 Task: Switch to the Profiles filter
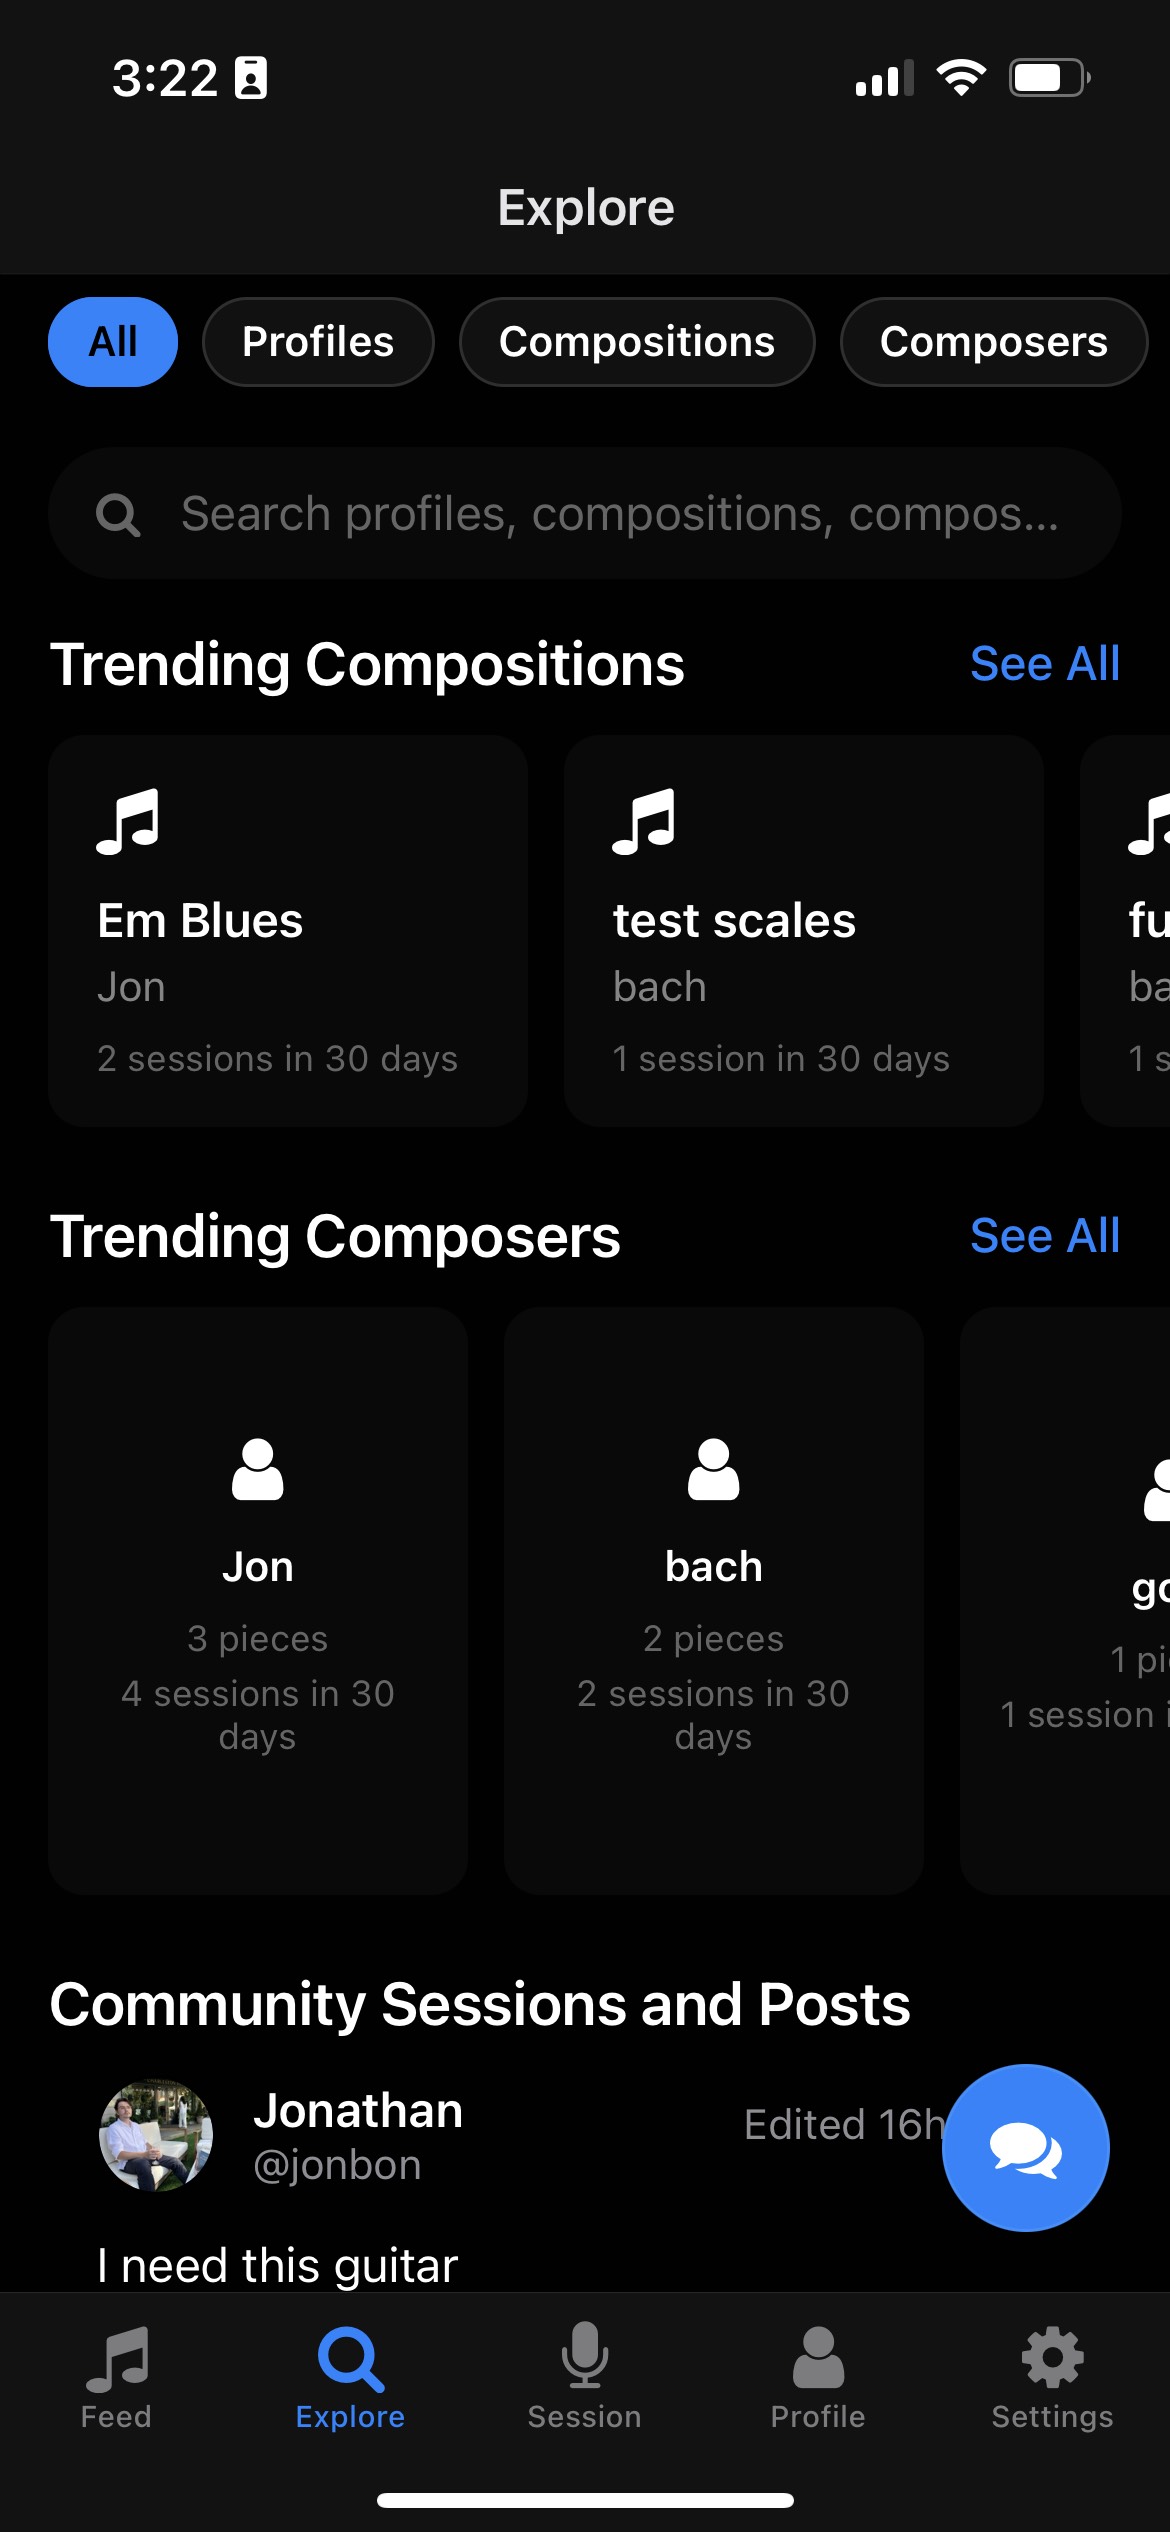pos(318,341)
